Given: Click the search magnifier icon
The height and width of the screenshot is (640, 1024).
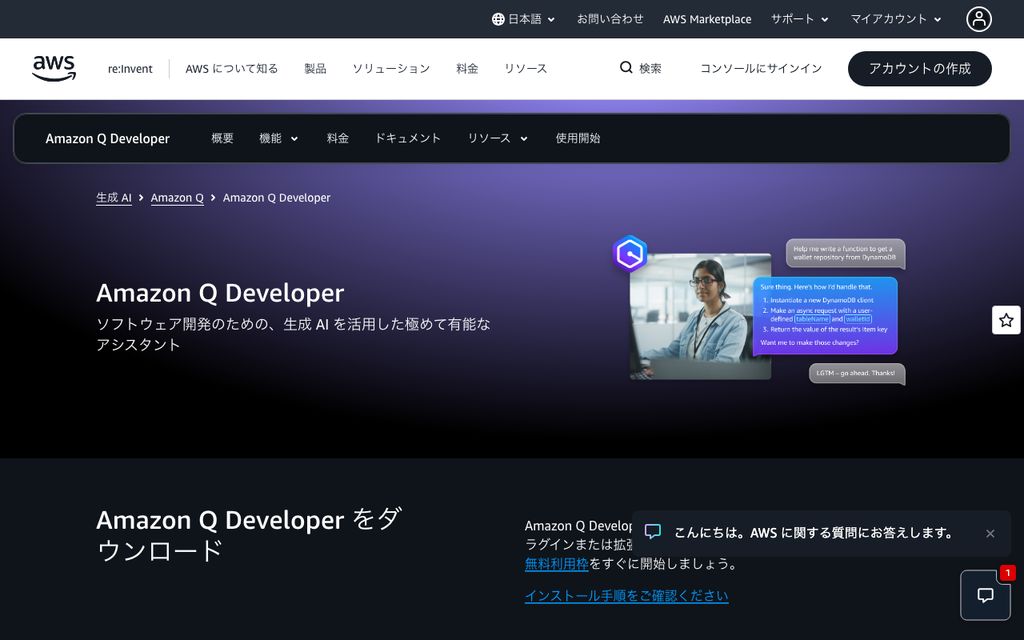Looking at the screenshot, I should click(x=626, y=68).
